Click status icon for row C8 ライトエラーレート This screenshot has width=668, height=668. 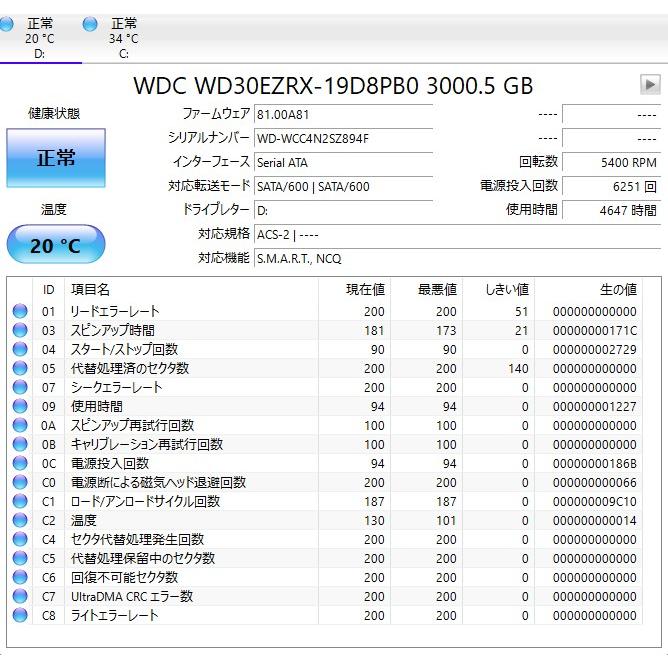point(20,615)
